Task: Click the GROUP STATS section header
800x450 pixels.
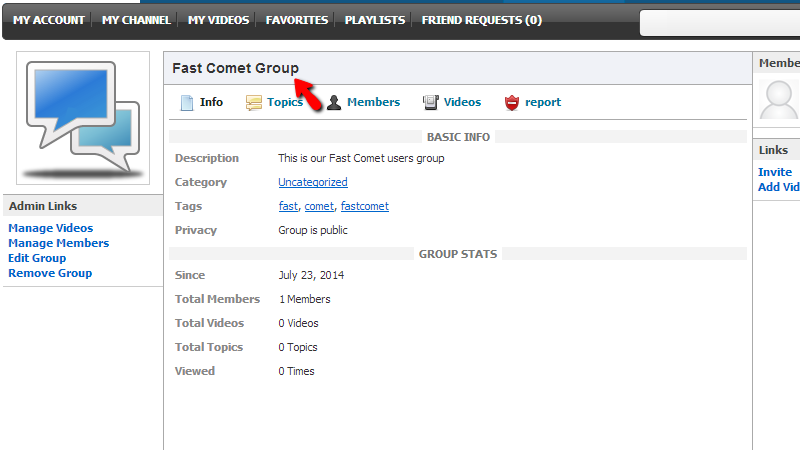Action: click(458, 254)
